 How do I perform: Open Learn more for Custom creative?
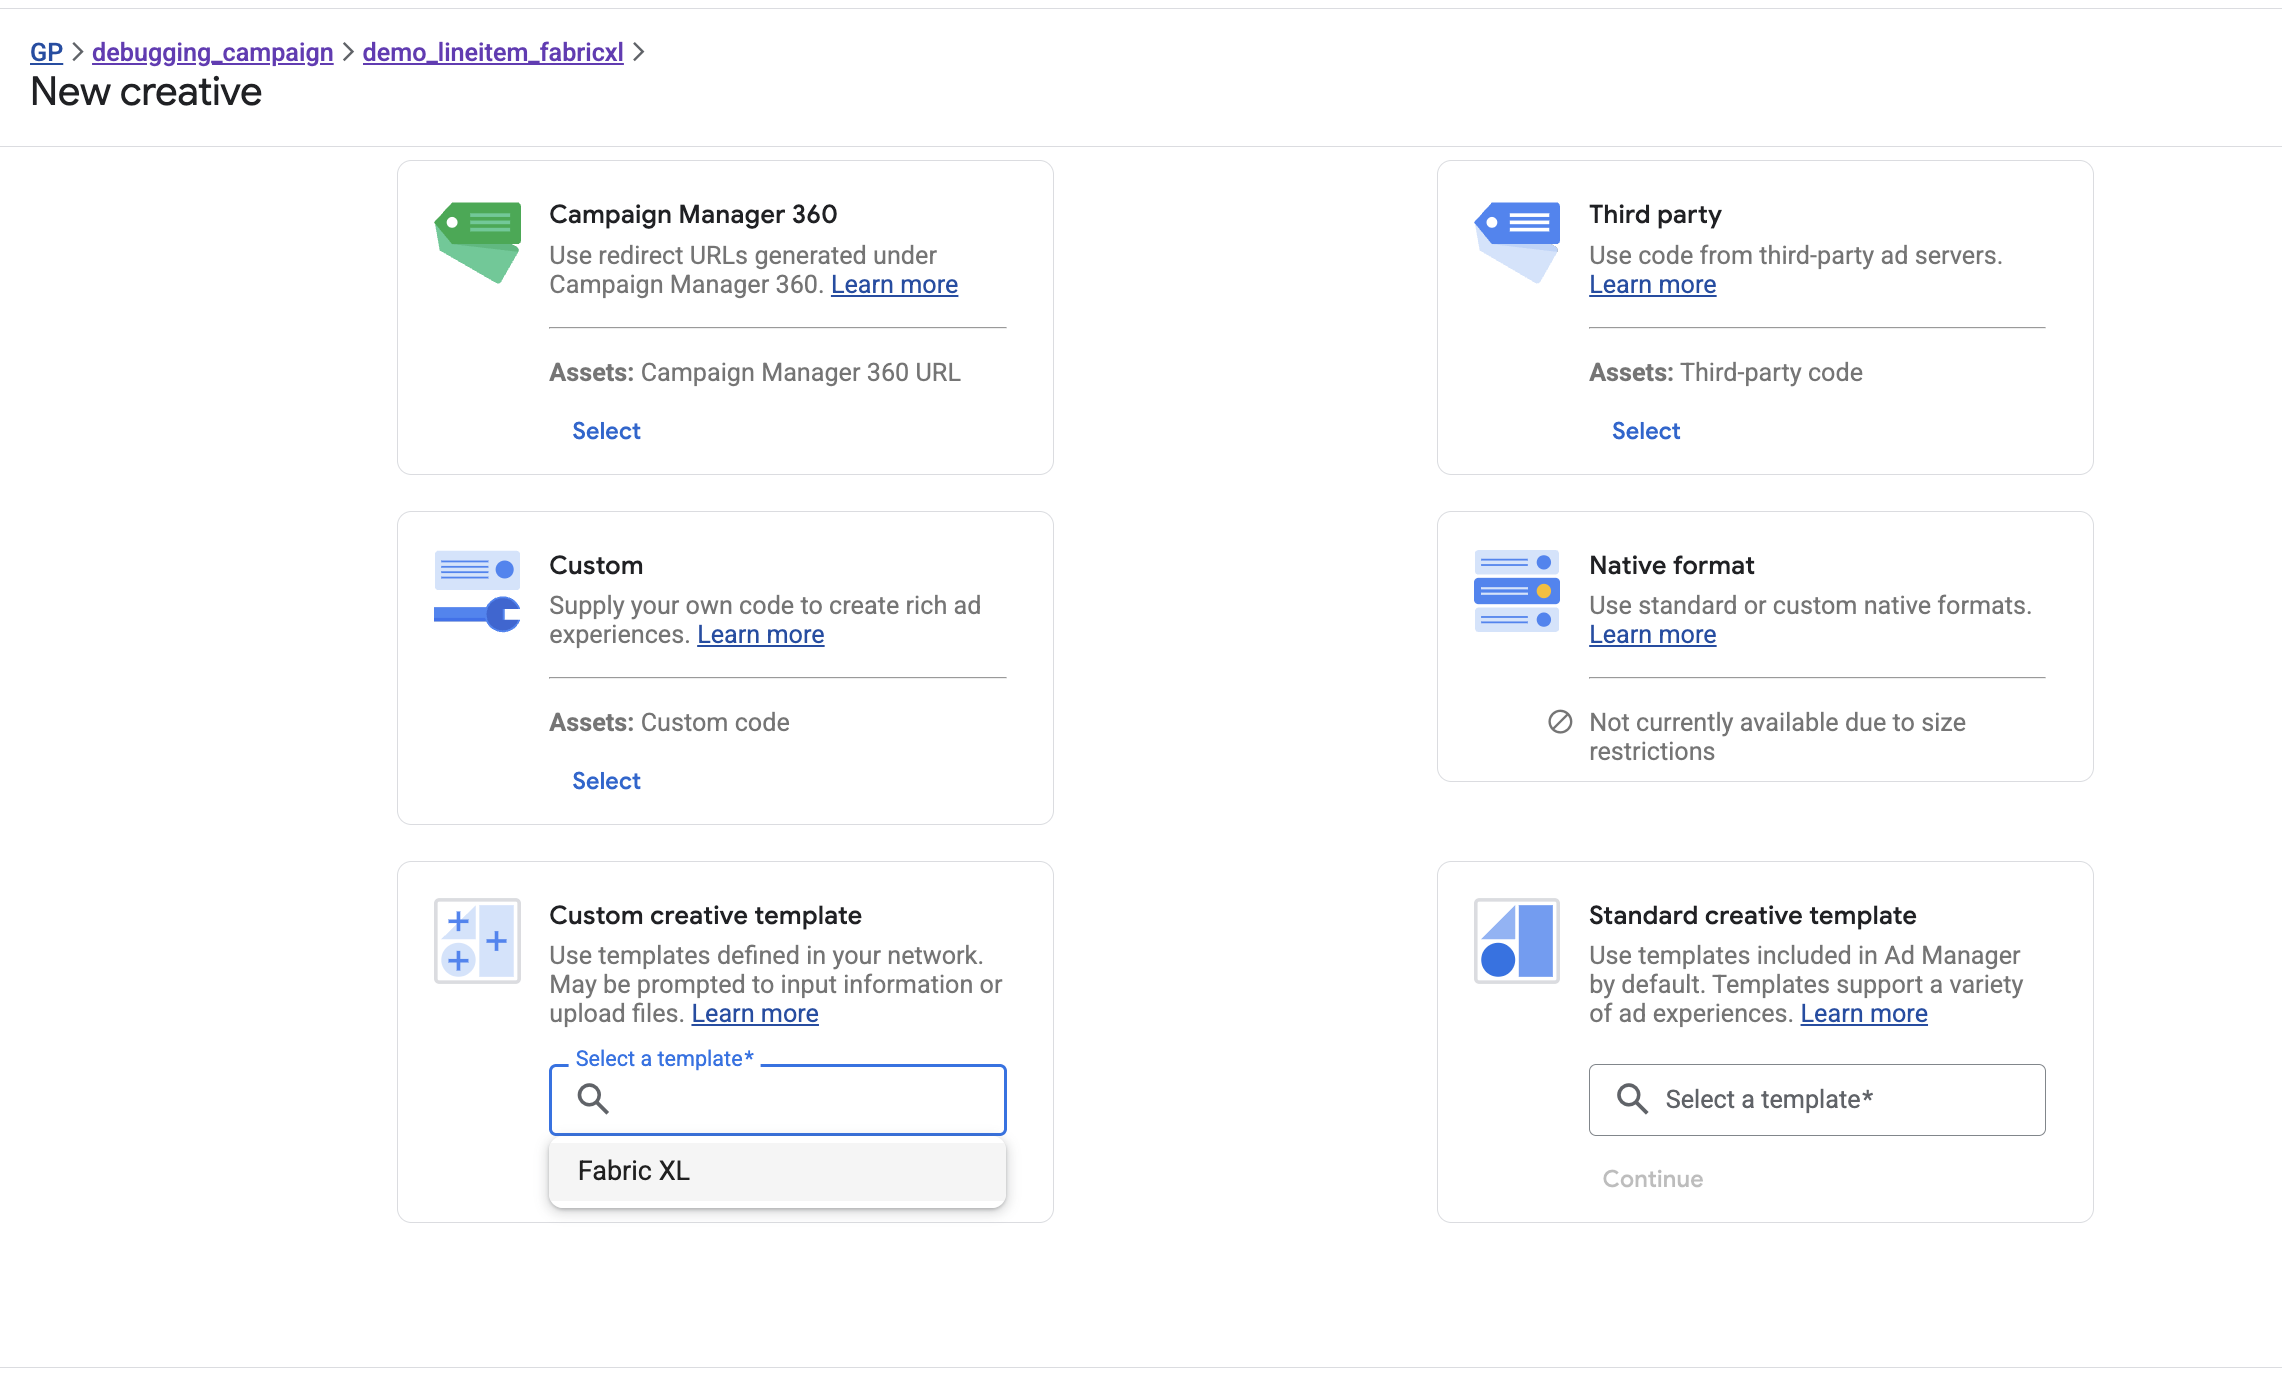pyautogui.click(x=761, y=635)
